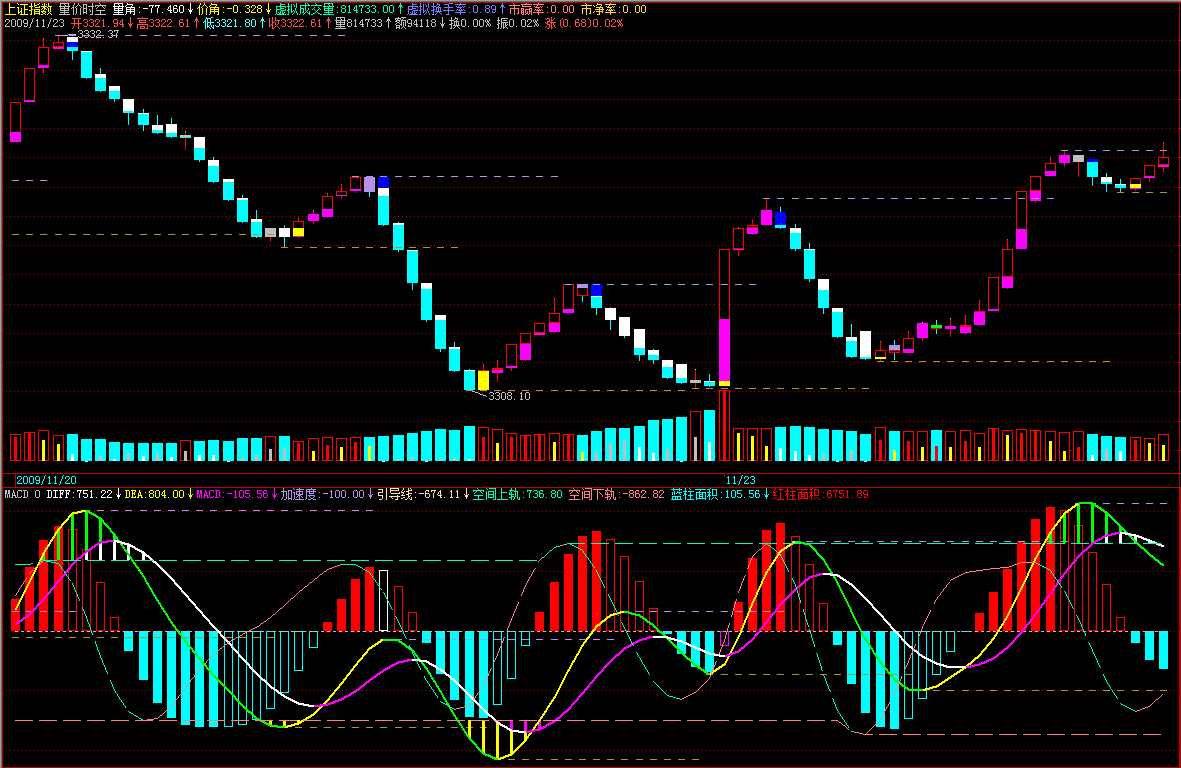Click the date 2009/11/23 in header
This screenshot has height=768, width=1181.
click(x=35, y=23)
